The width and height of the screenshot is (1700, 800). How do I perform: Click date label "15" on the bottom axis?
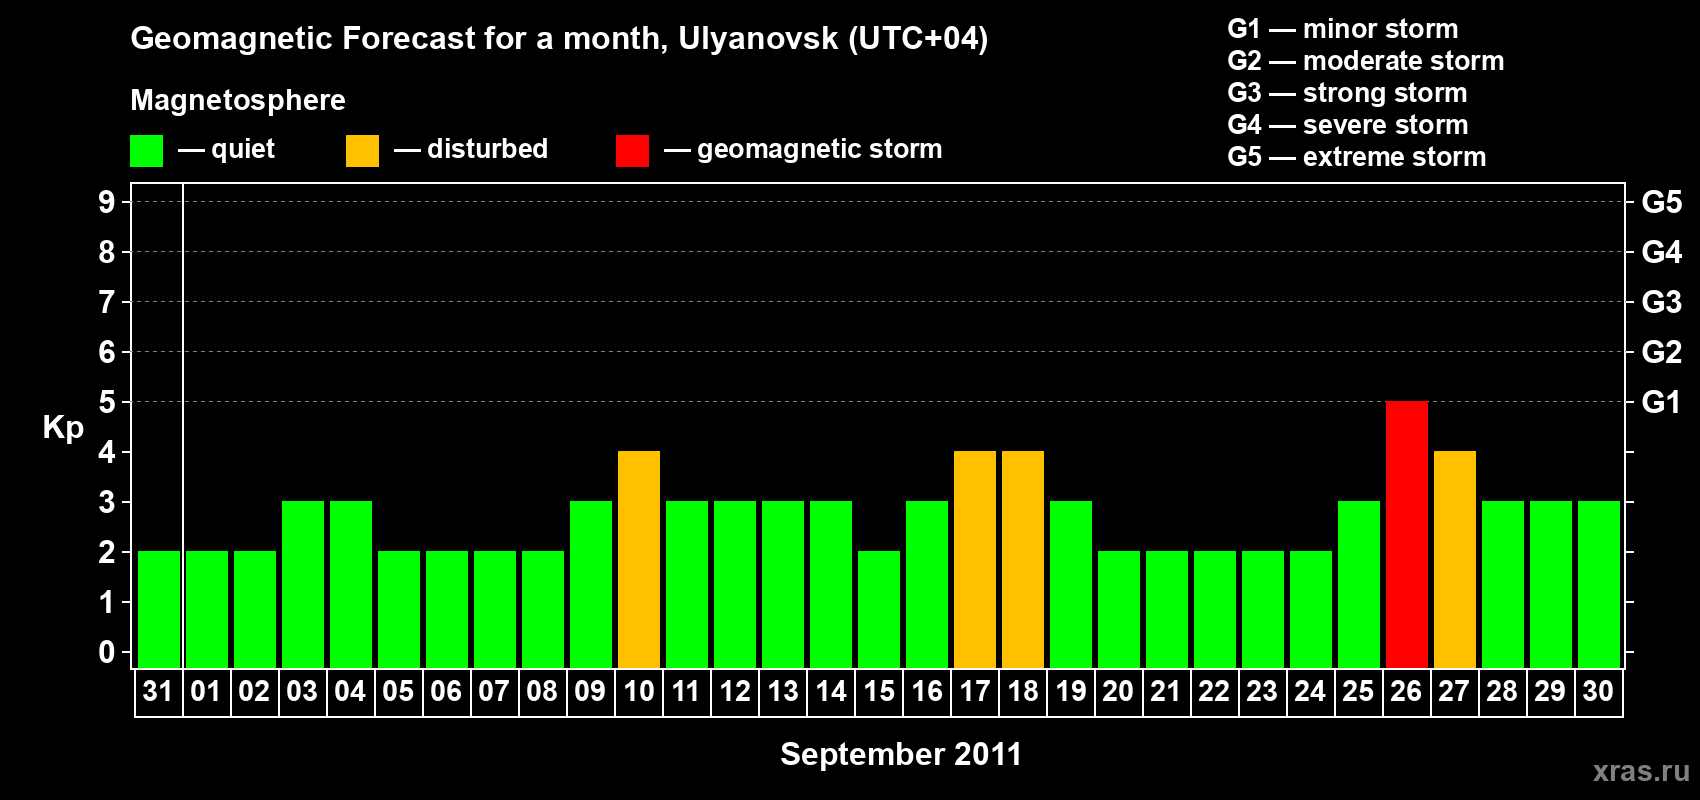pos(879,691)
